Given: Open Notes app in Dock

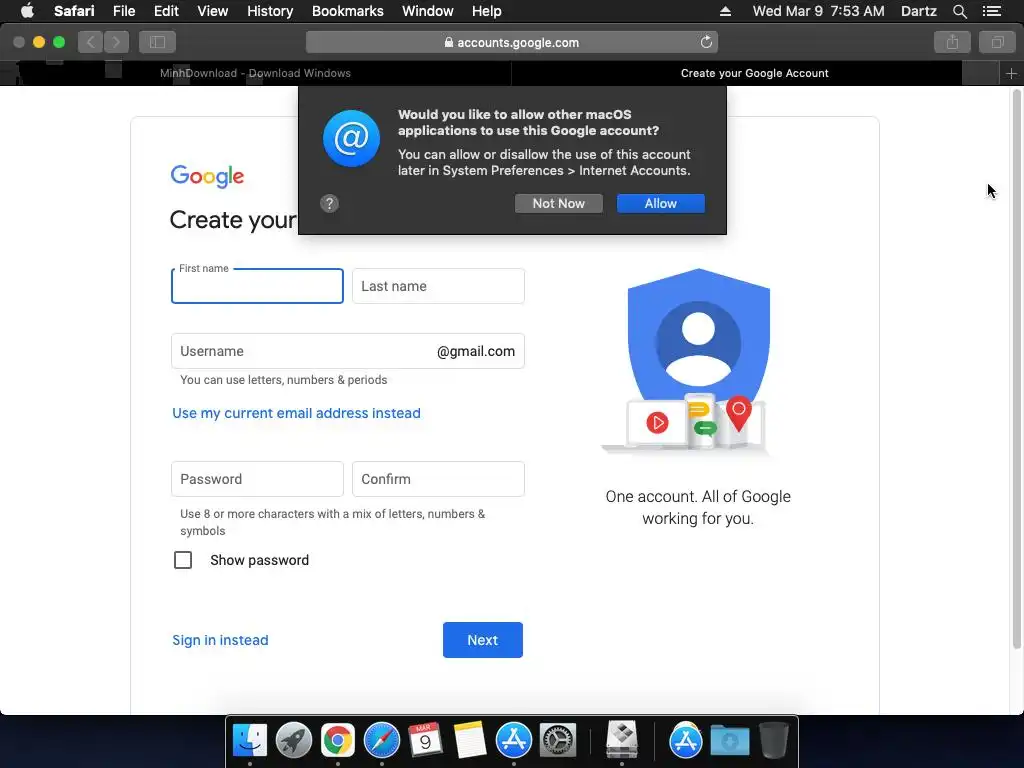Looking at the screenshot, I should 470,741.
